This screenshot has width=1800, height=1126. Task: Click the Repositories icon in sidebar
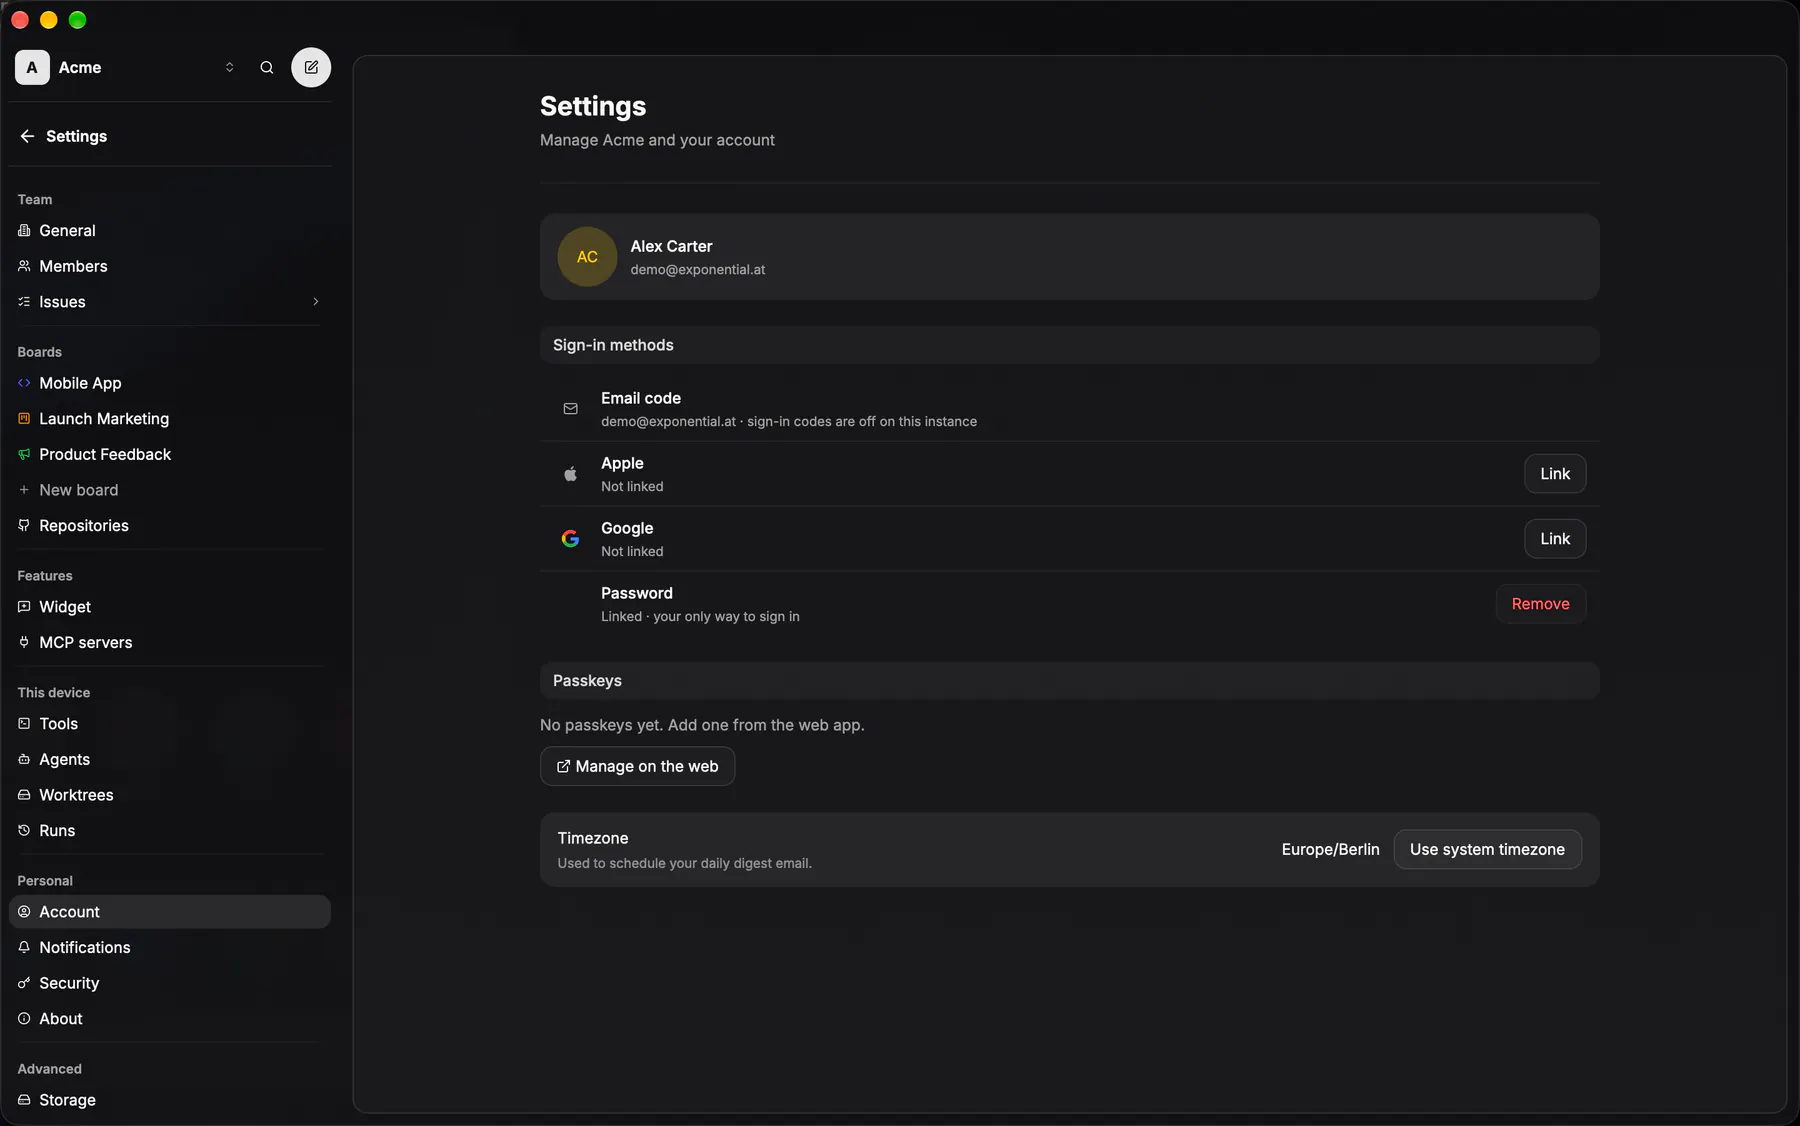coord(24,526)
